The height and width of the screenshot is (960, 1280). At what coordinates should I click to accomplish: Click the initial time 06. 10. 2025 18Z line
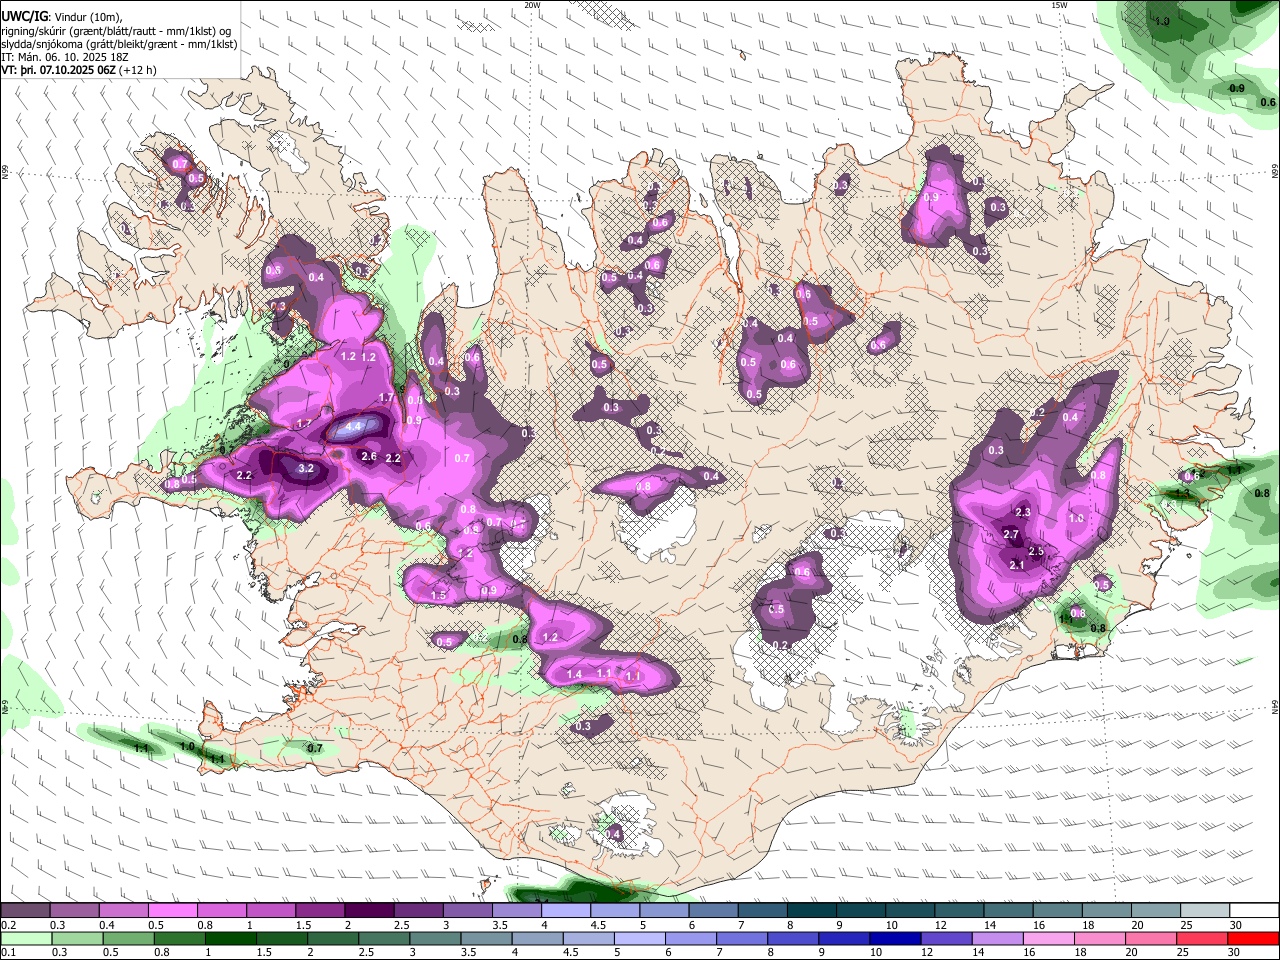point(64,58)
